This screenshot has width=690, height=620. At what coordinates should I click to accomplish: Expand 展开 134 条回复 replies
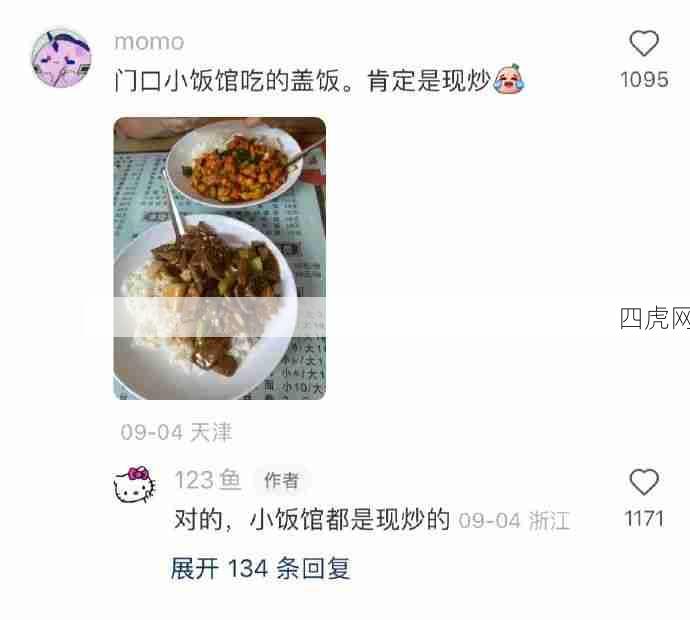(261, 568)
